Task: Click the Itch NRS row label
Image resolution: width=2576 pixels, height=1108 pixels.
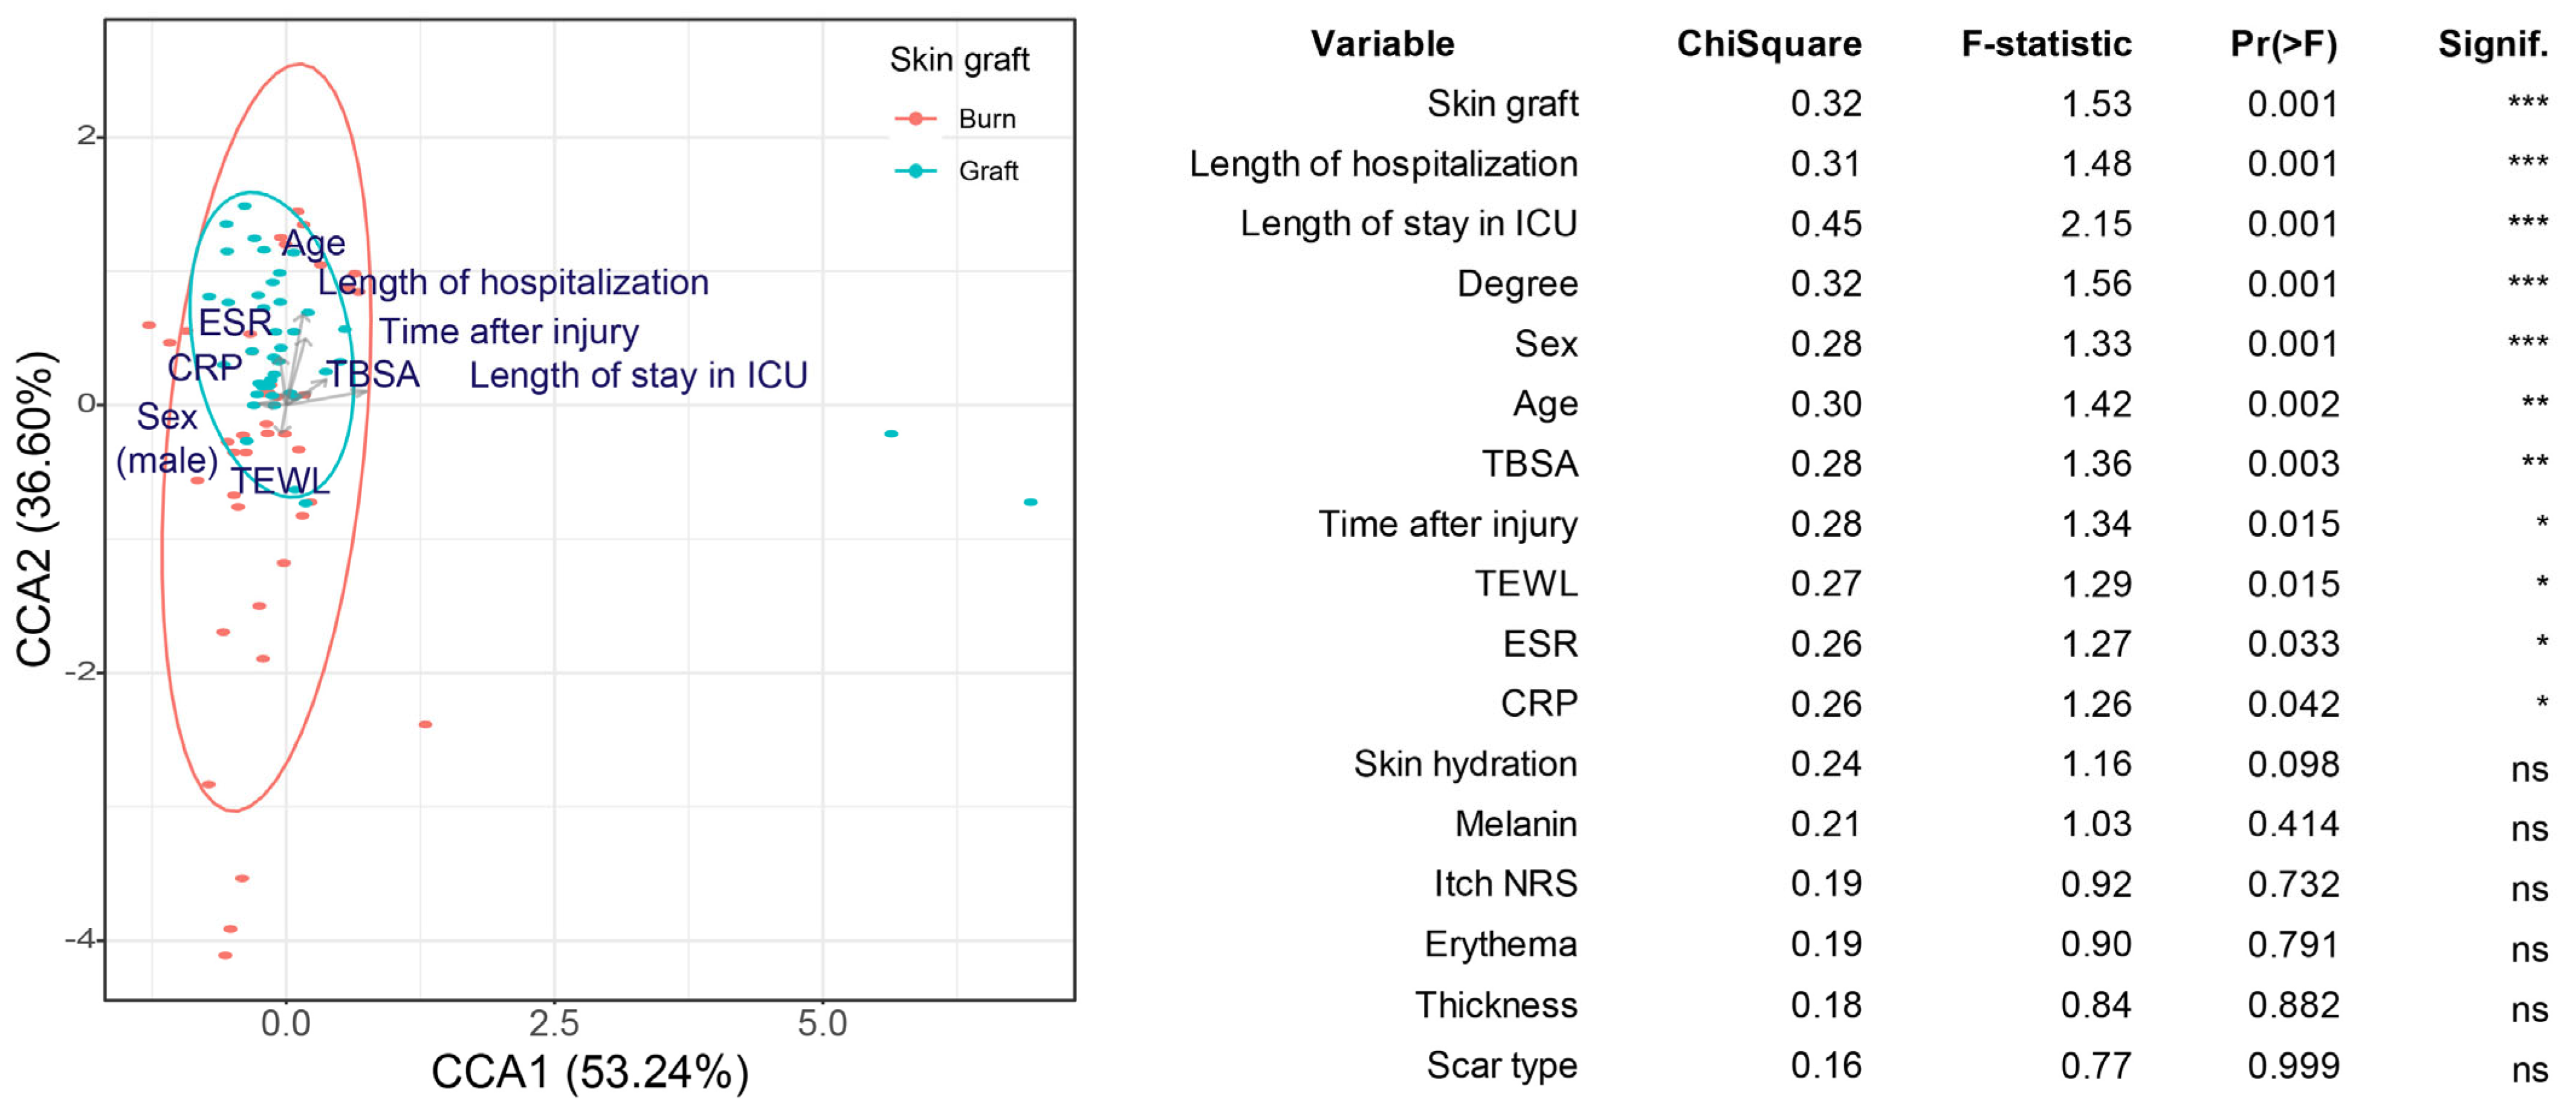Action: 1505,885
